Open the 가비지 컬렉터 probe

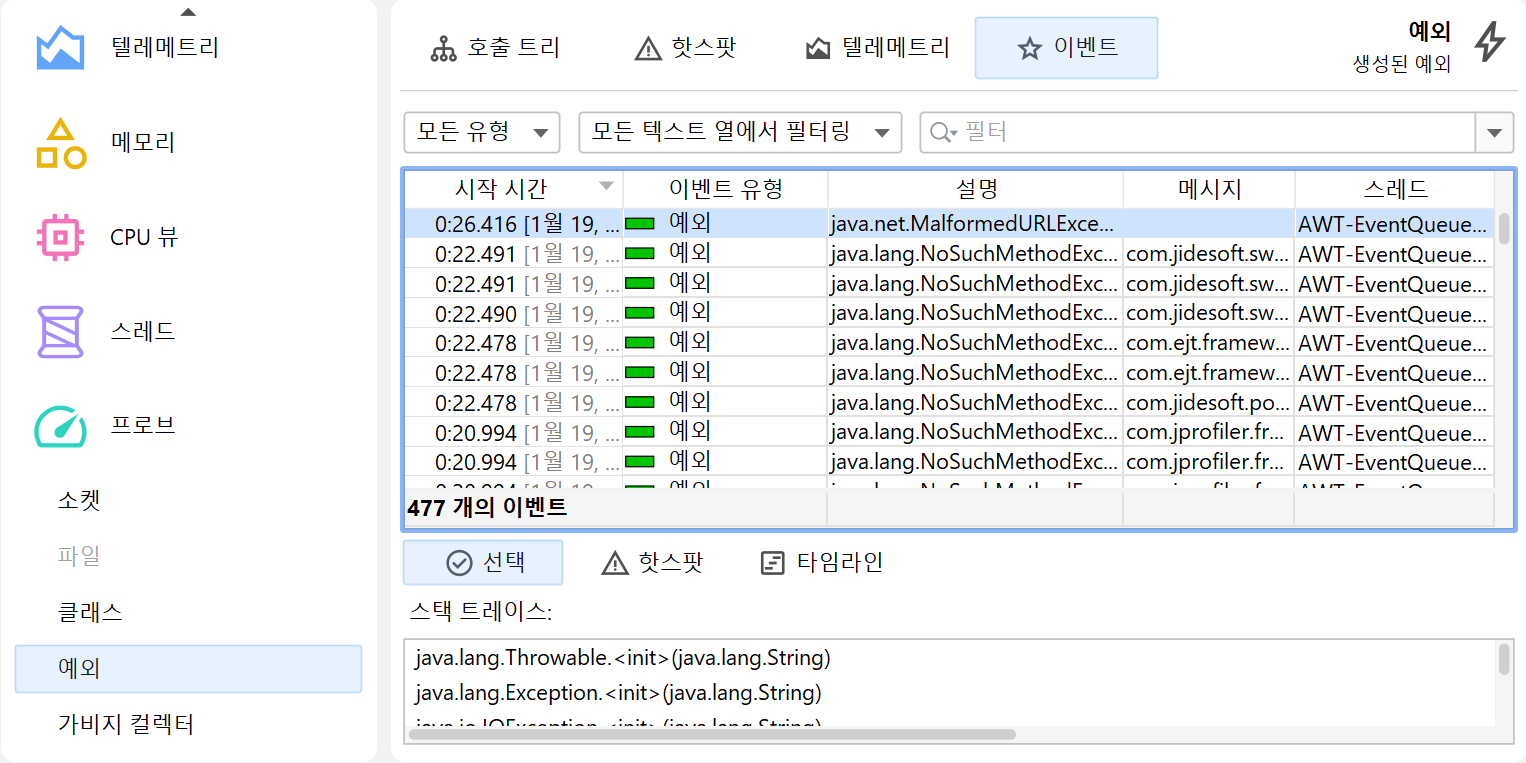click(x=126, y=724)
